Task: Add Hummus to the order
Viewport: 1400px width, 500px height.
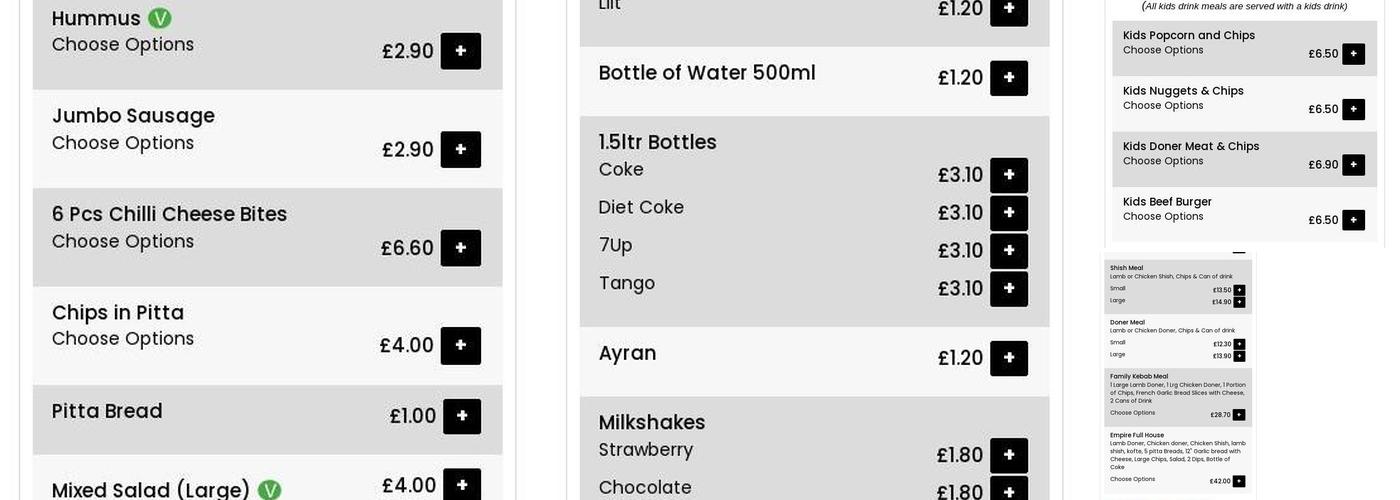Action: (x=460, y=51)
